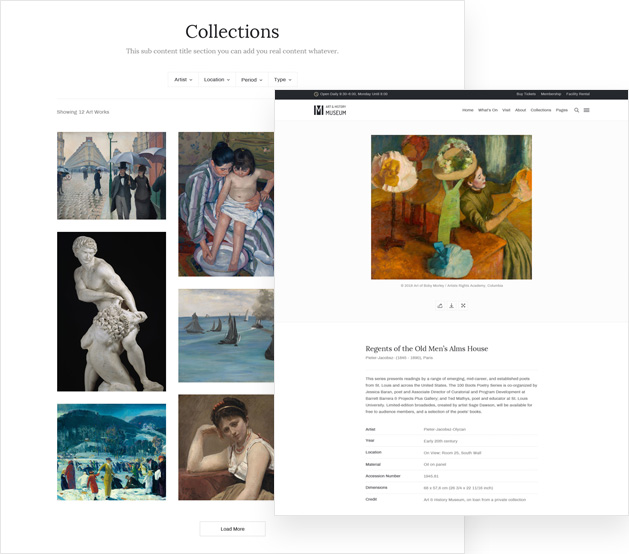The width and height of the screenshot is (629, 554).
Task: Click the fullscreen expand icon below painting
Action: click(463, 306)
